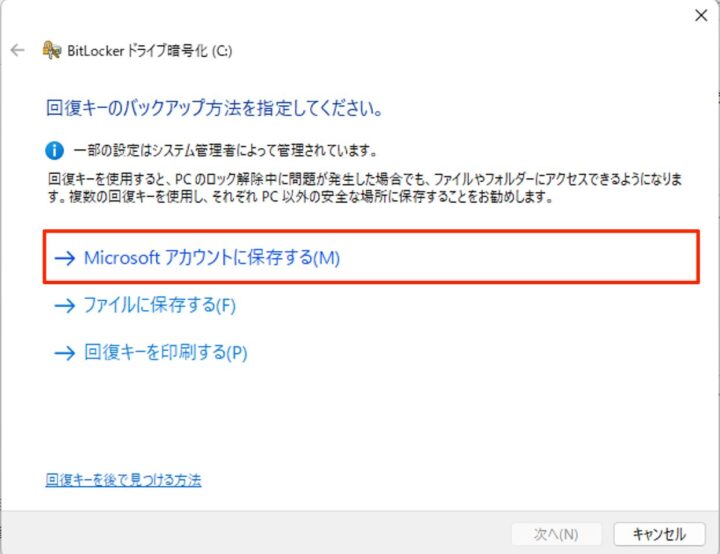This screenshot has height=554, width=720.
Task: Click the recovery key description paragraph
Action: click(365, 187)
